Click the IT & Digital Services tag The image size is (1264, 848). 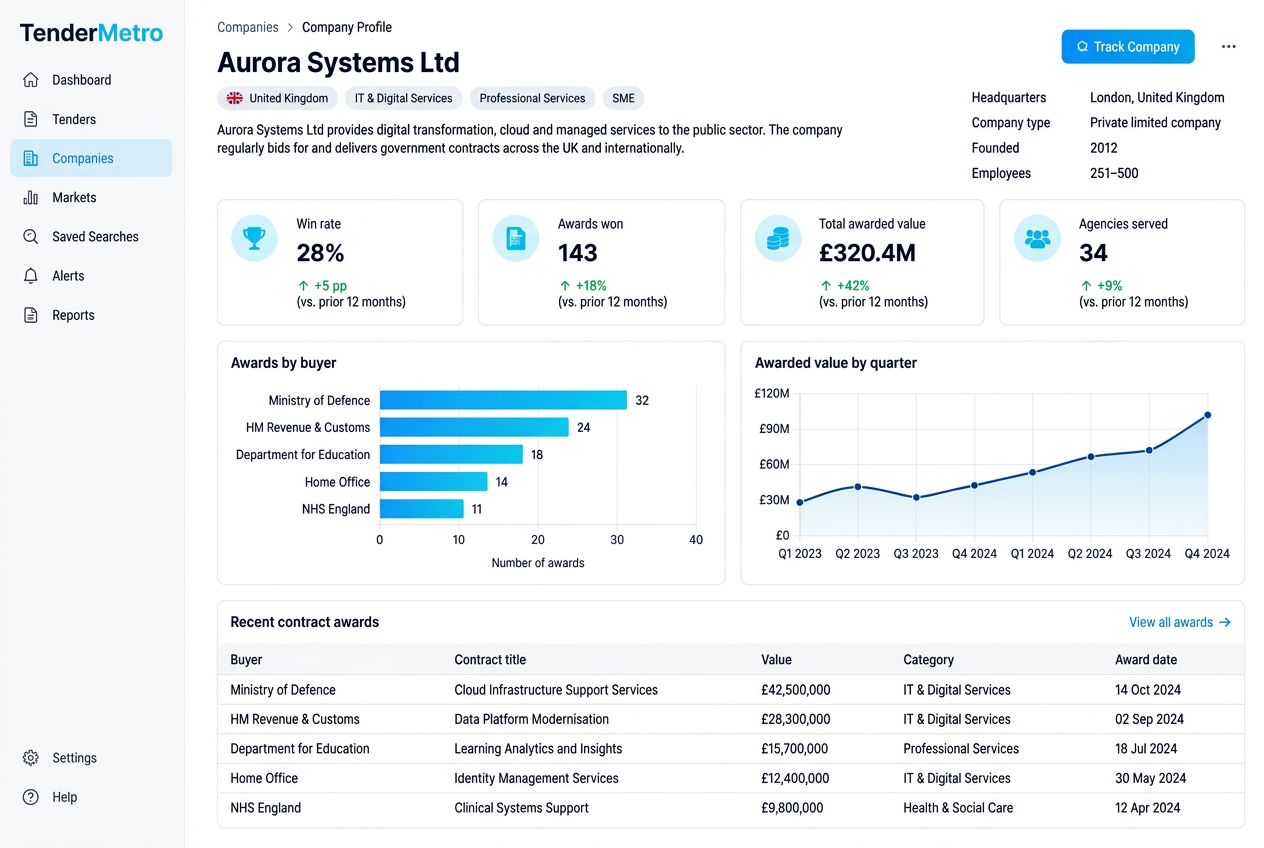404,98
